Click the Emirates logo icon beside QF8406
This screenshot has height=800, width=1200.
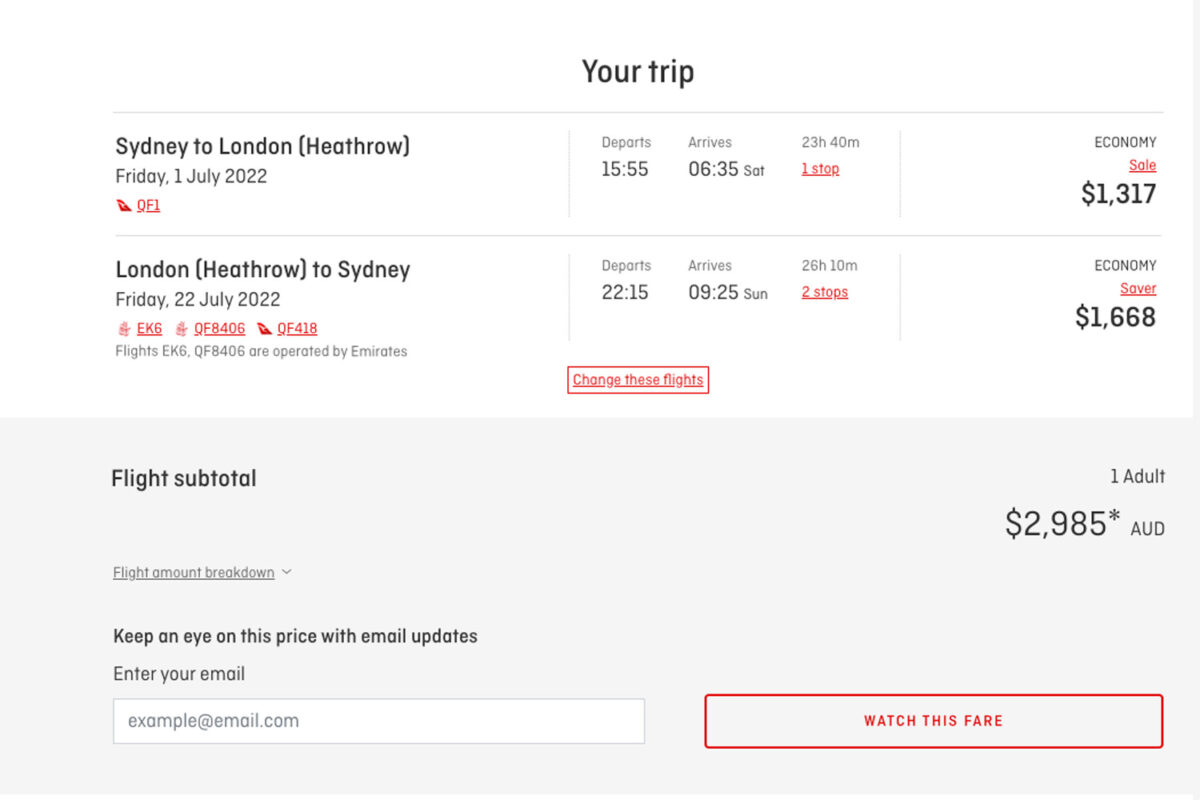coord(182,329)
